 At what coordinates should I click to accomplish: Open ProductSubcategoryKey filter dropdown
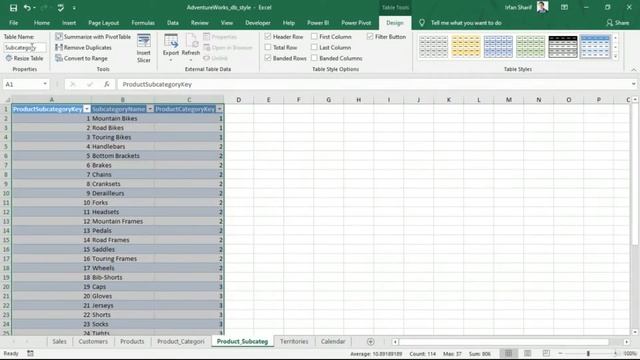pos(87,109)
